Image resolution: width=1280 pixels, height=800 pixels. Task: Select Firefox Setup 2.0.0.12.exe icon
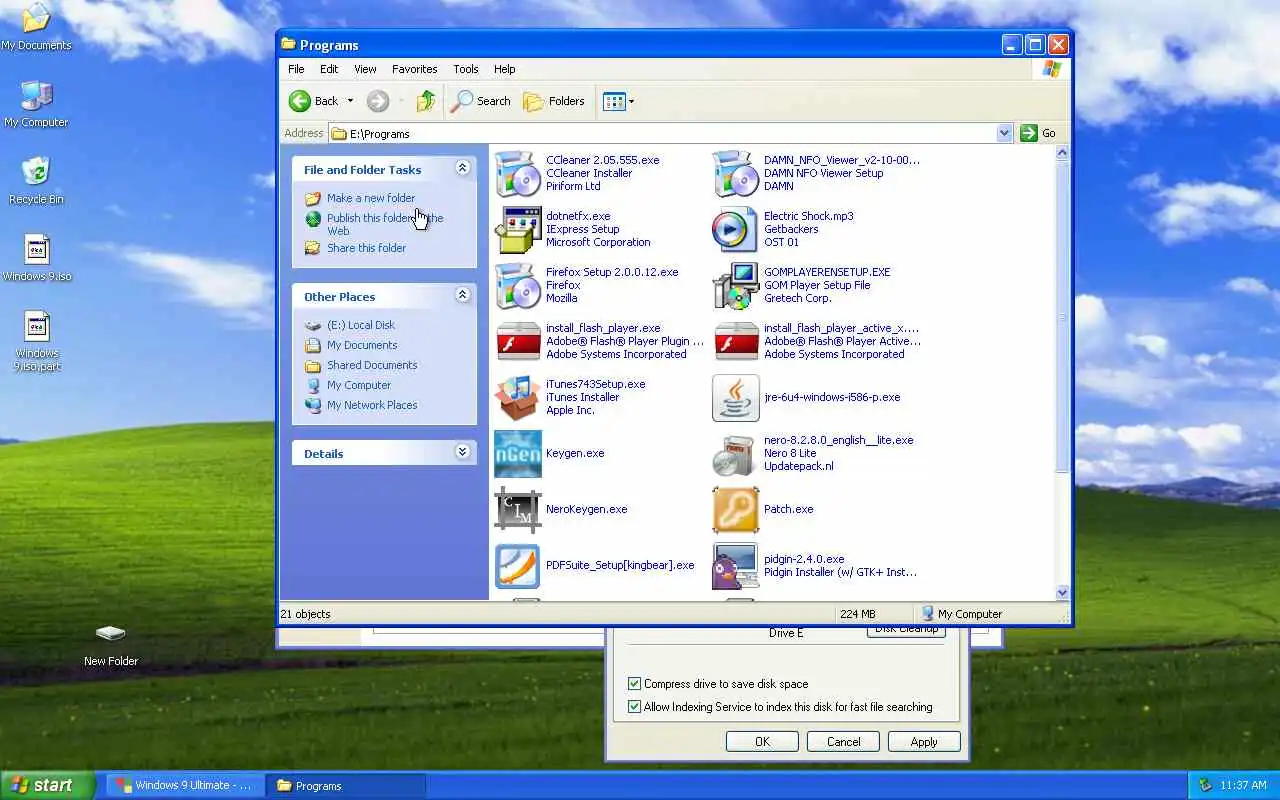tap(518, 285)
